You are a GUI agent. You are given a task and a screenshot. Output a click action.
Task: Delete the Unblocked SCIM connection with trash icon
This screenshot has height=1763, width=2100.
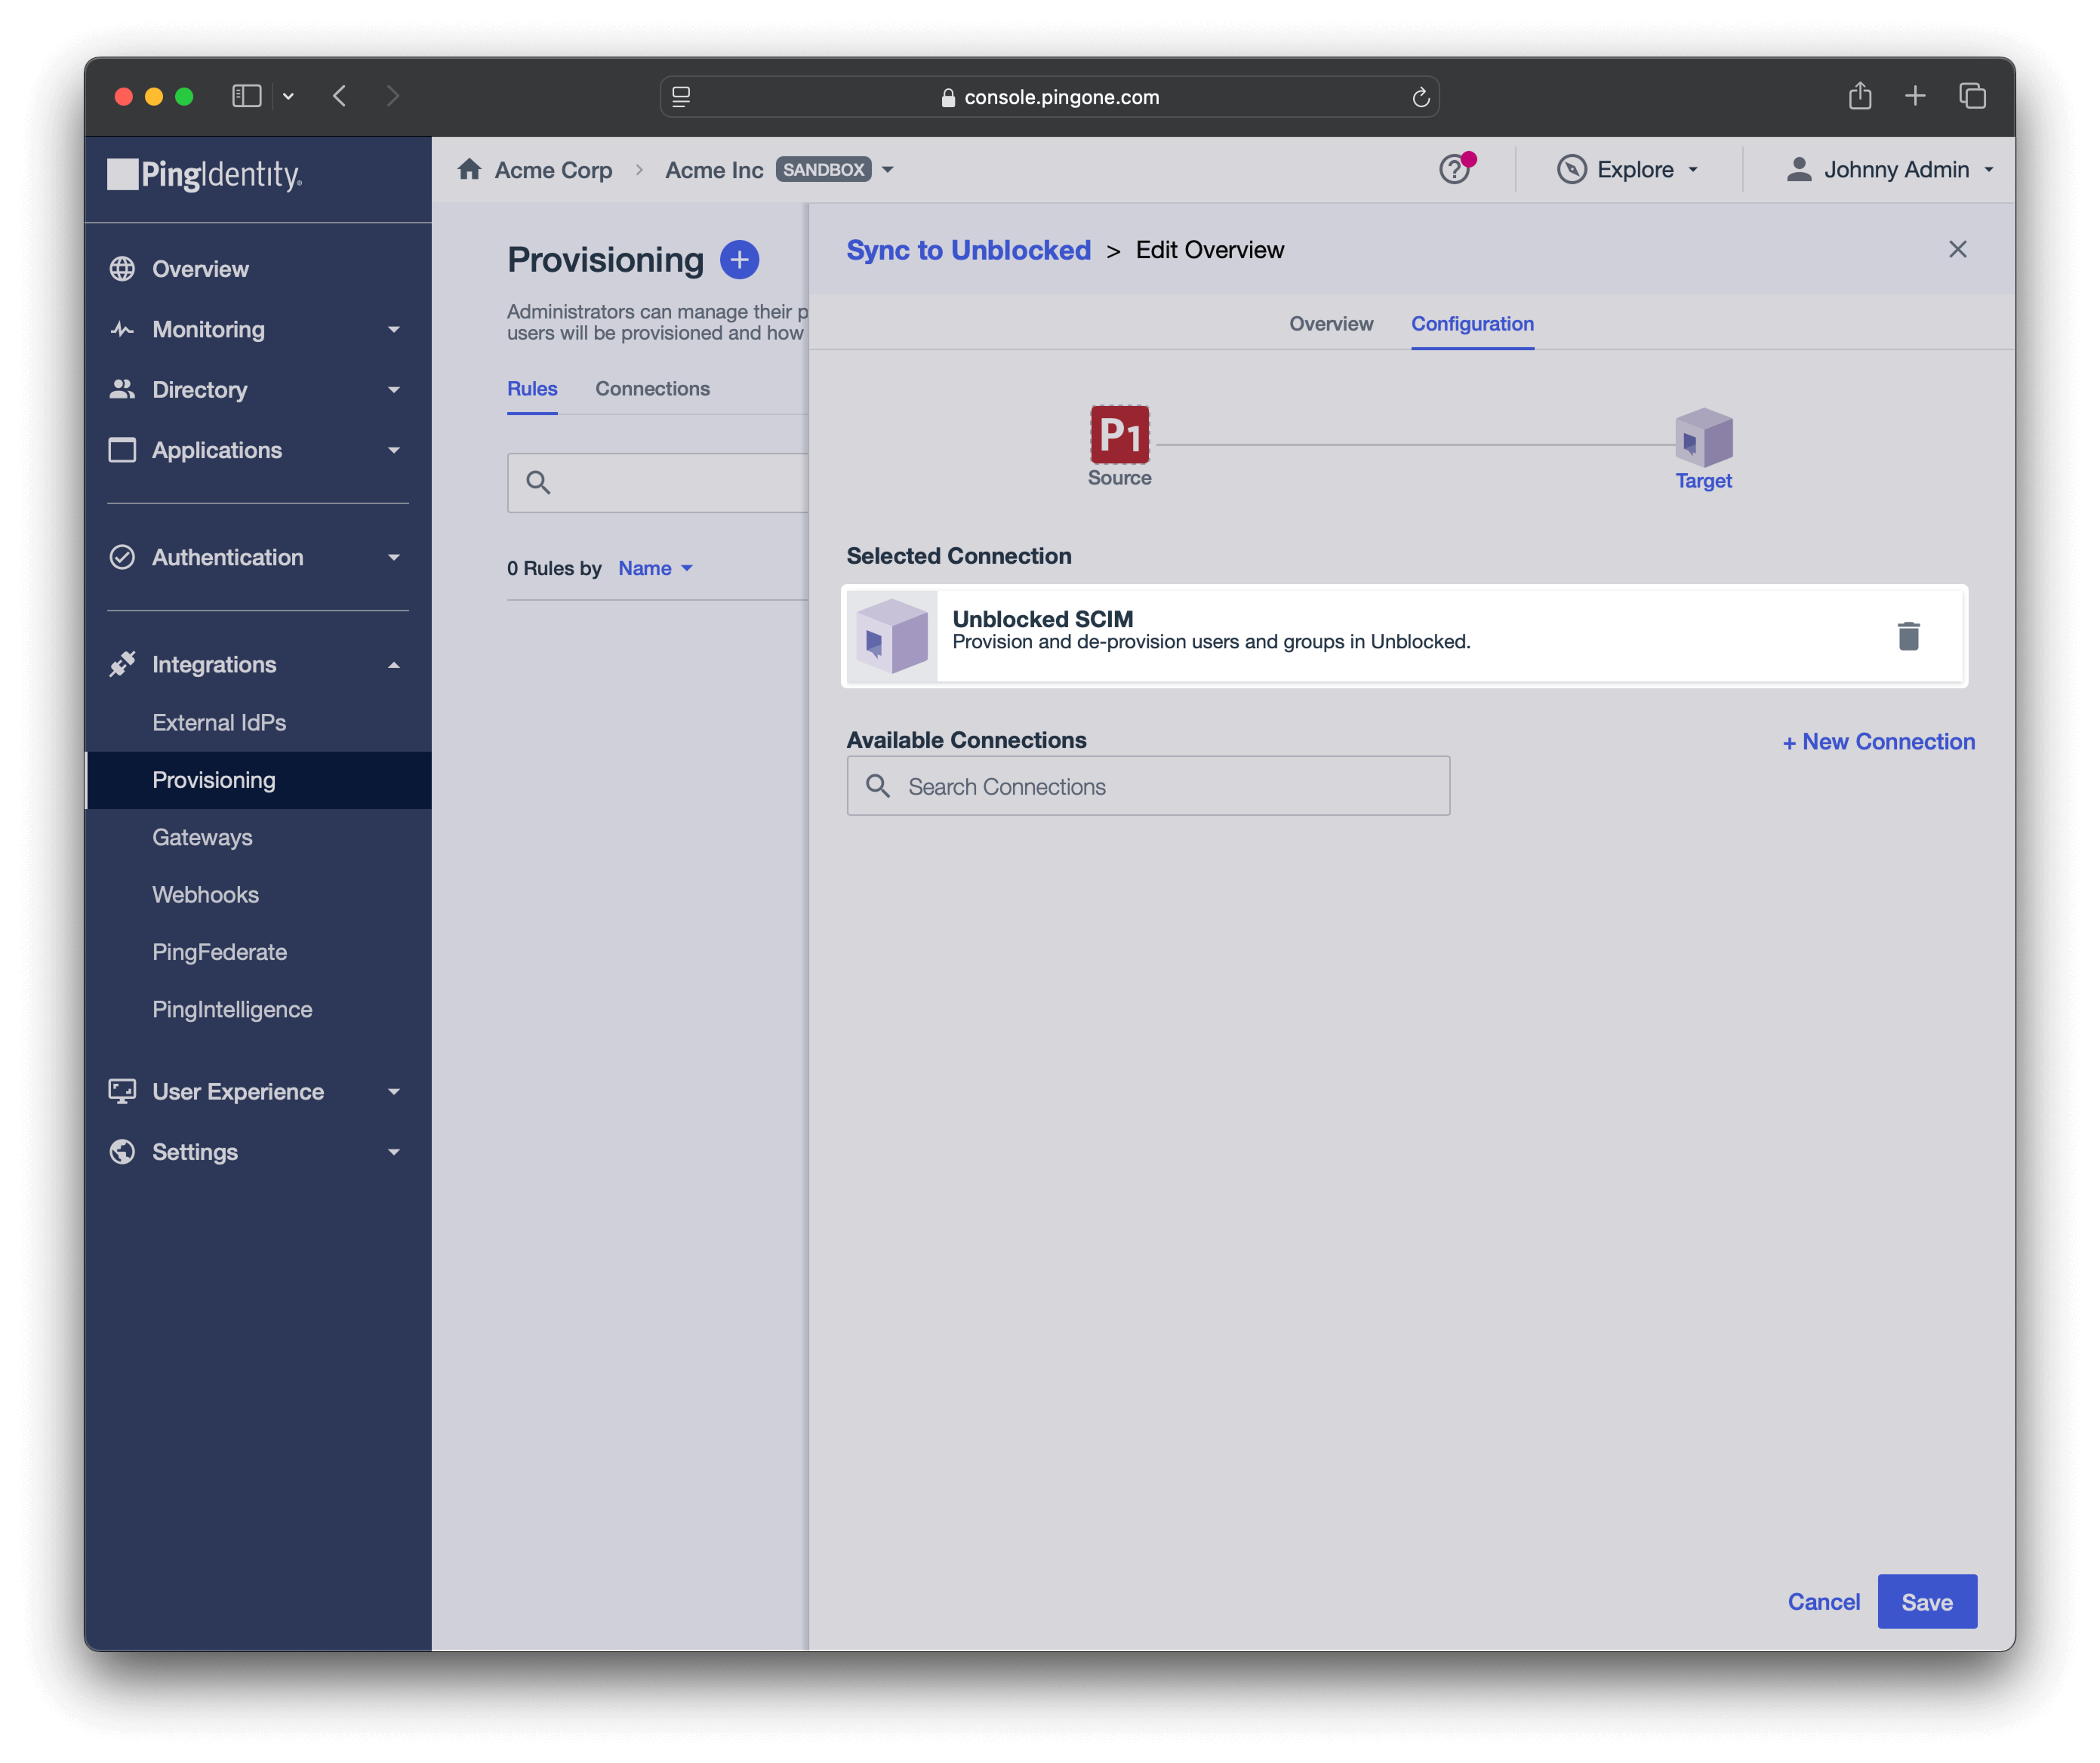click(1908, 636)
